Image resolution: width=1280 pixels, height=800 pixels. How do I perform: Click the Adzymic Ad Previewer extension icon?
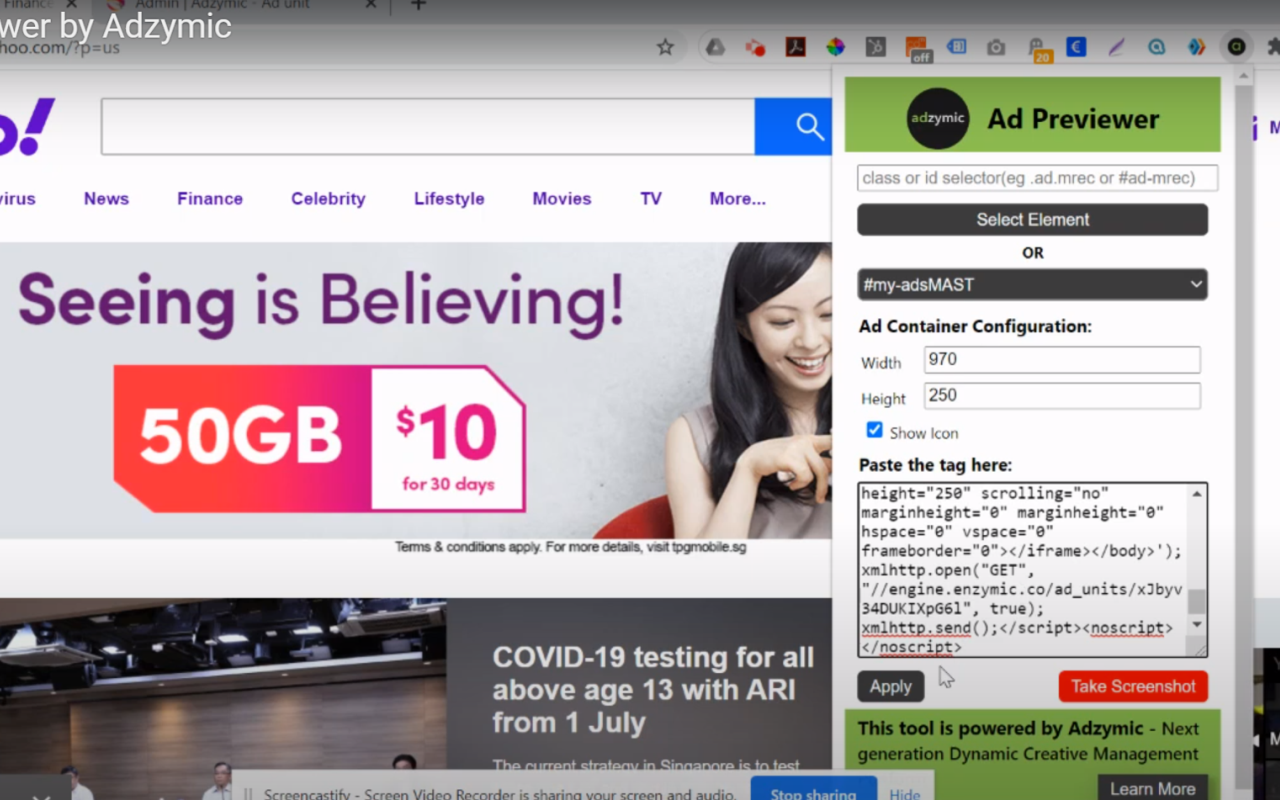1237,47
